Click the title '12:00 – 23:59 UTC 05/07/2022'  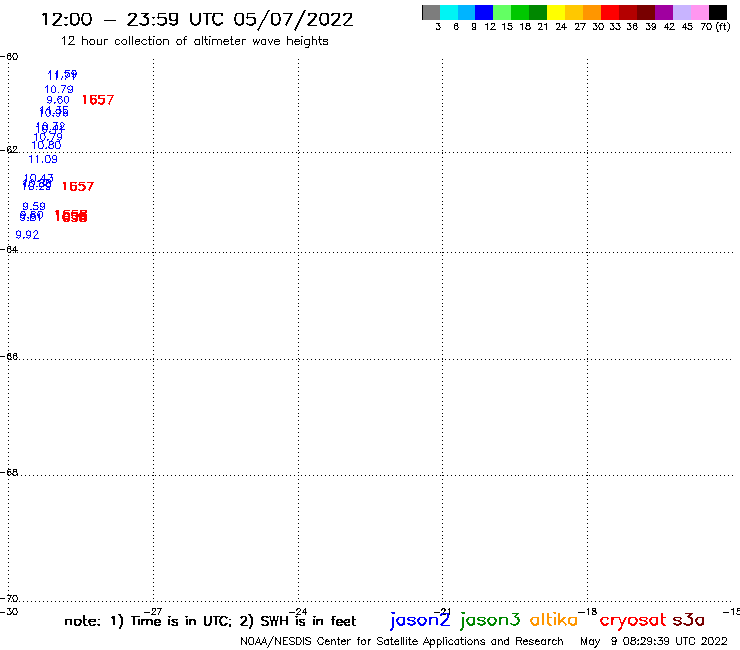[x=197, y=20]
